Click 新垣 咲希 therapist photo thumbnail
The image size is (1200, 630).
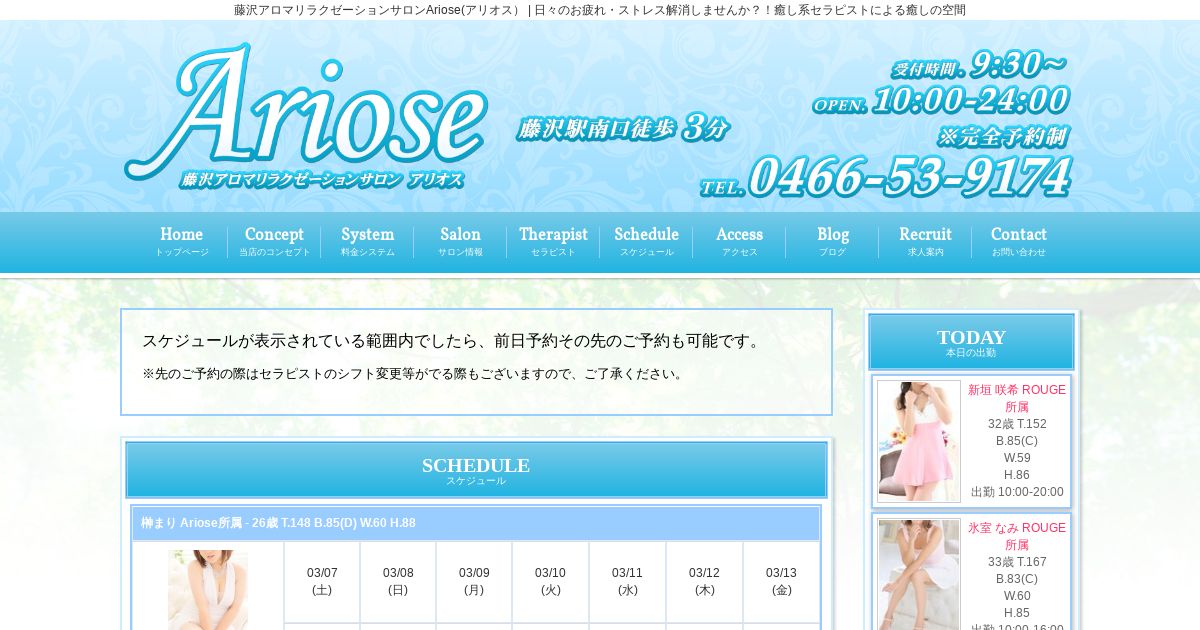pos(919,441)
